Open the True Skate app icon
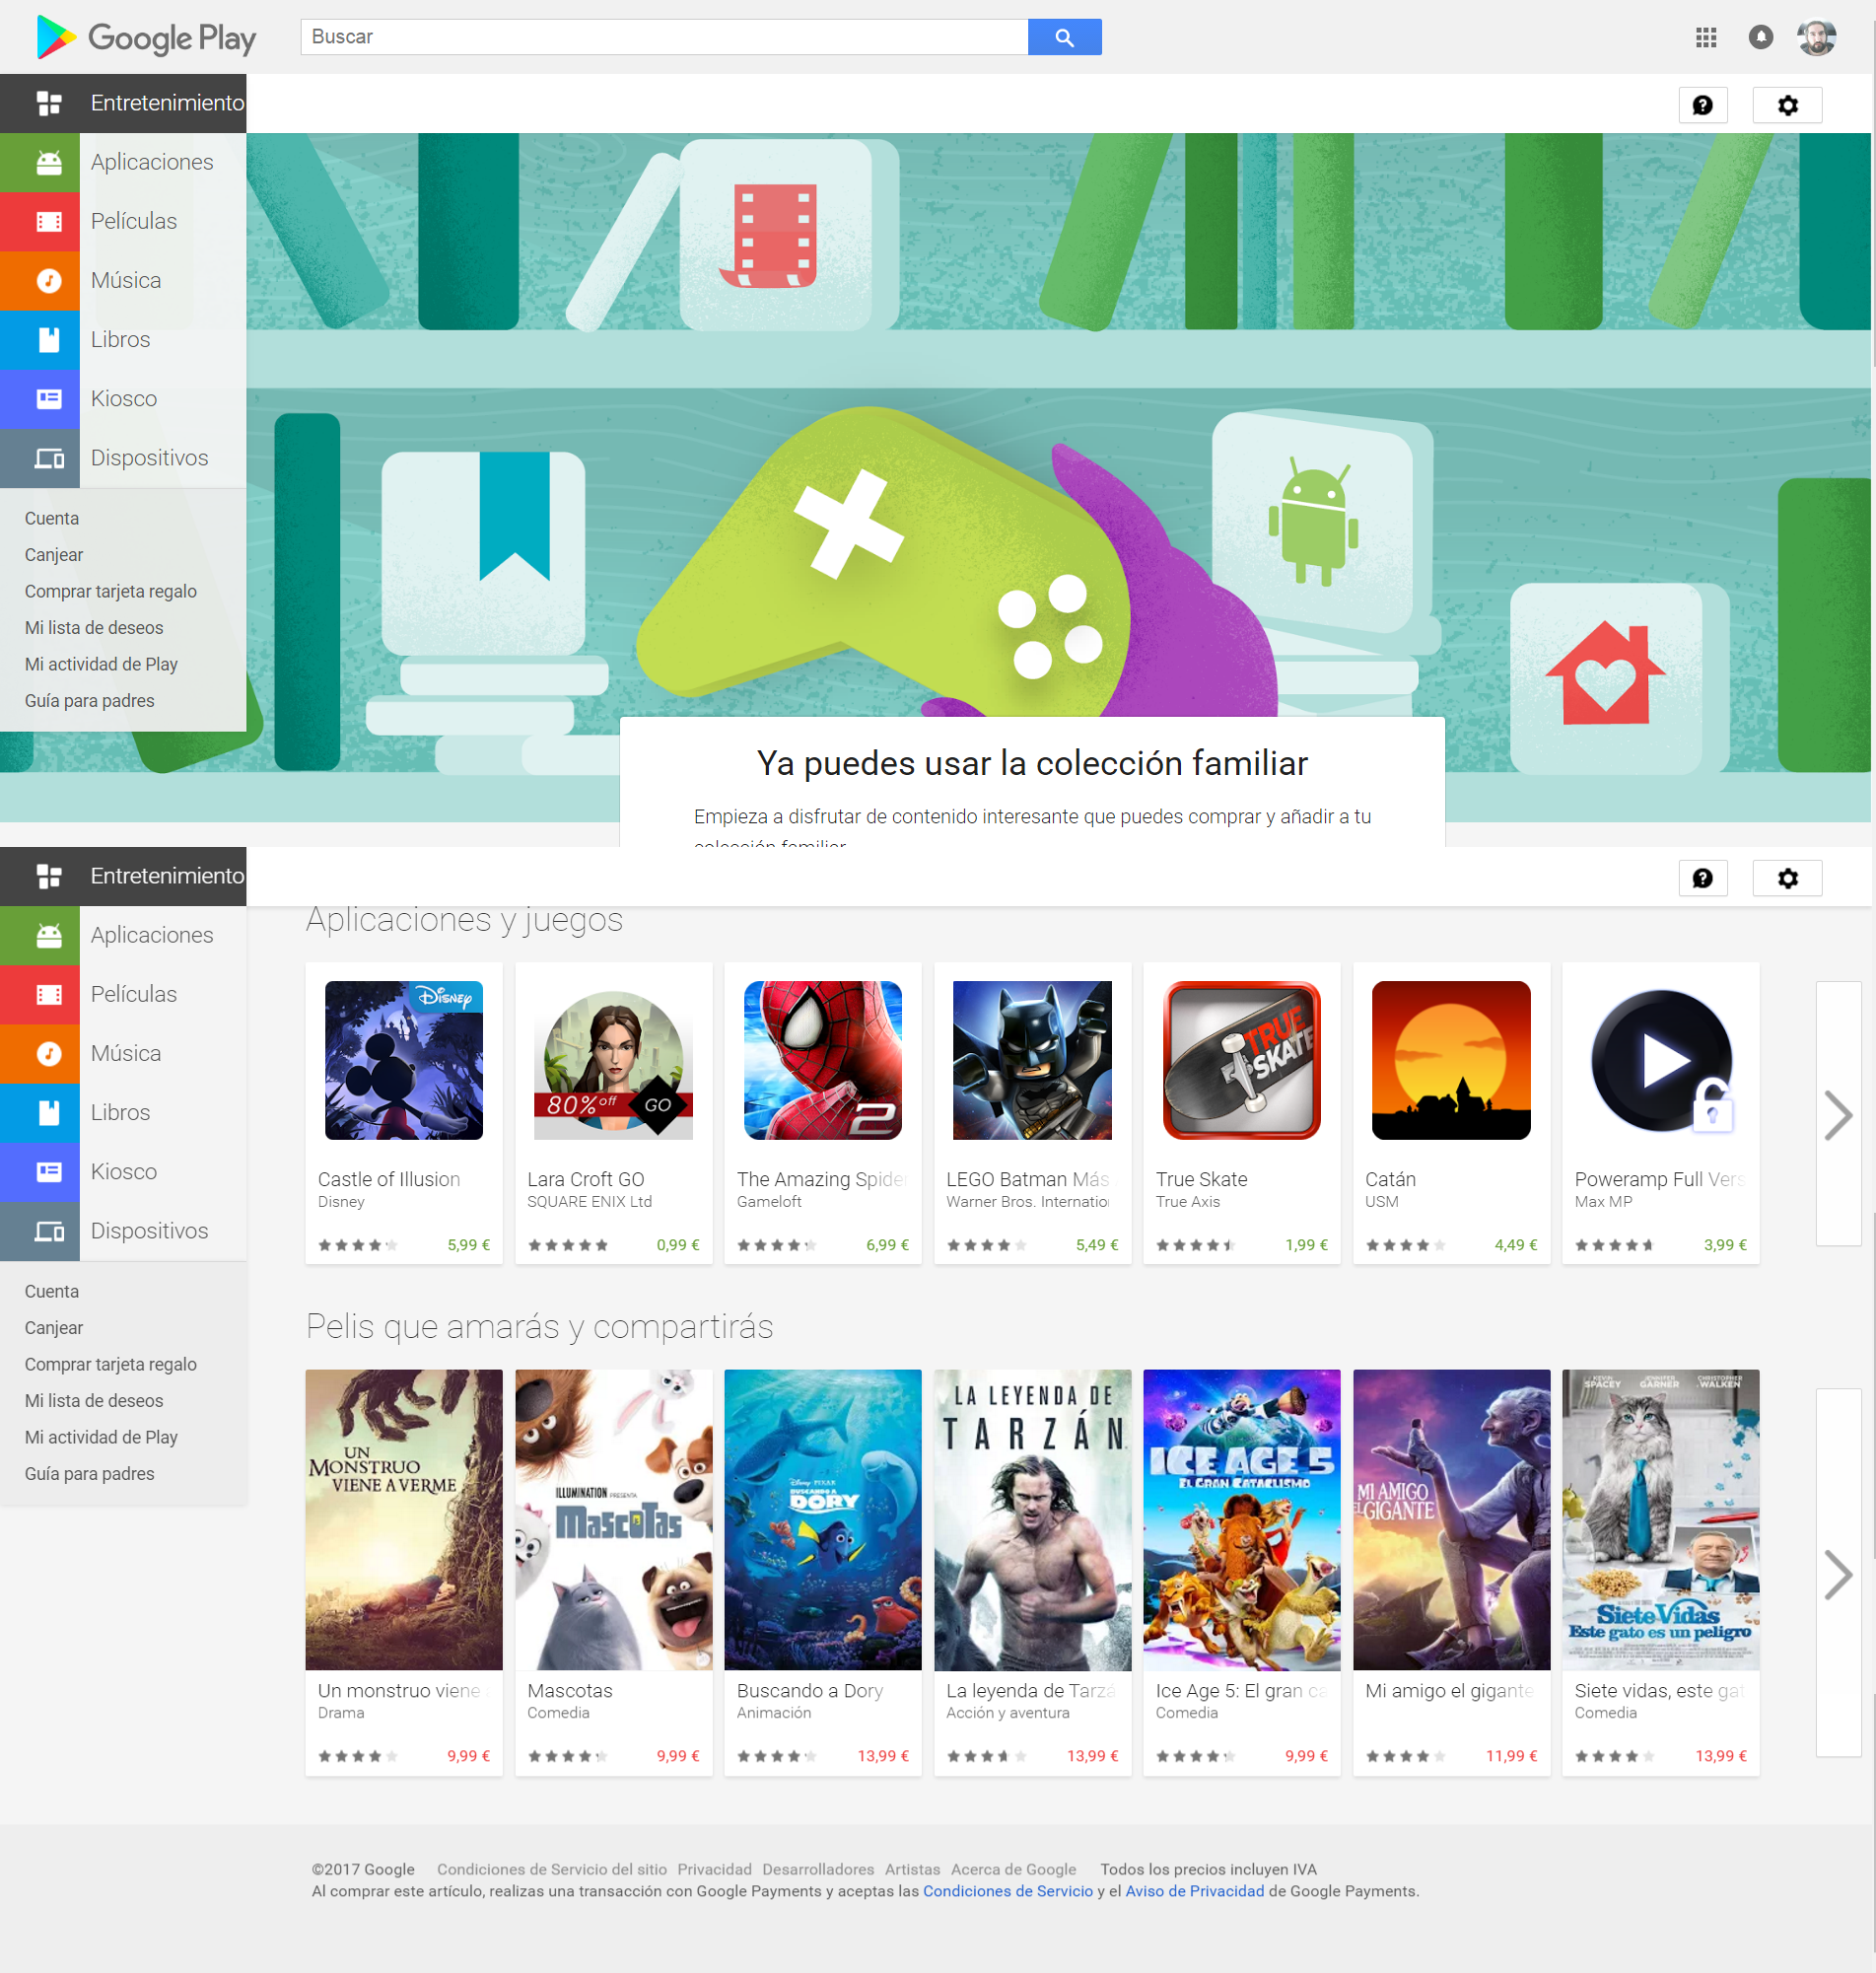Screen dimensions: 1876x1973 (x=1242, y=1060)
